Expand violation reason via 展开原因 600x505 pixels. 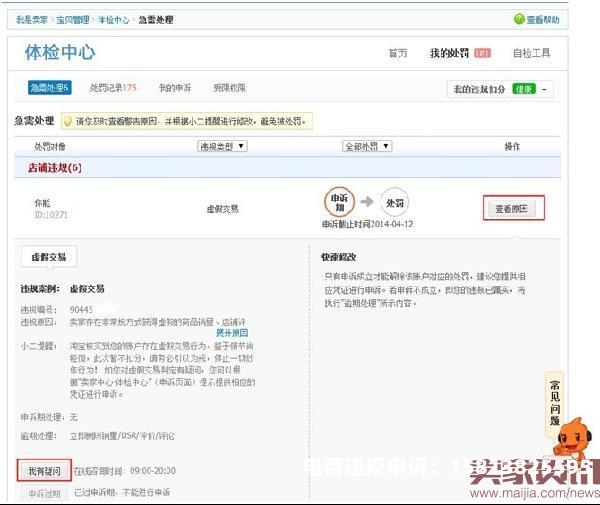[231, 332]
